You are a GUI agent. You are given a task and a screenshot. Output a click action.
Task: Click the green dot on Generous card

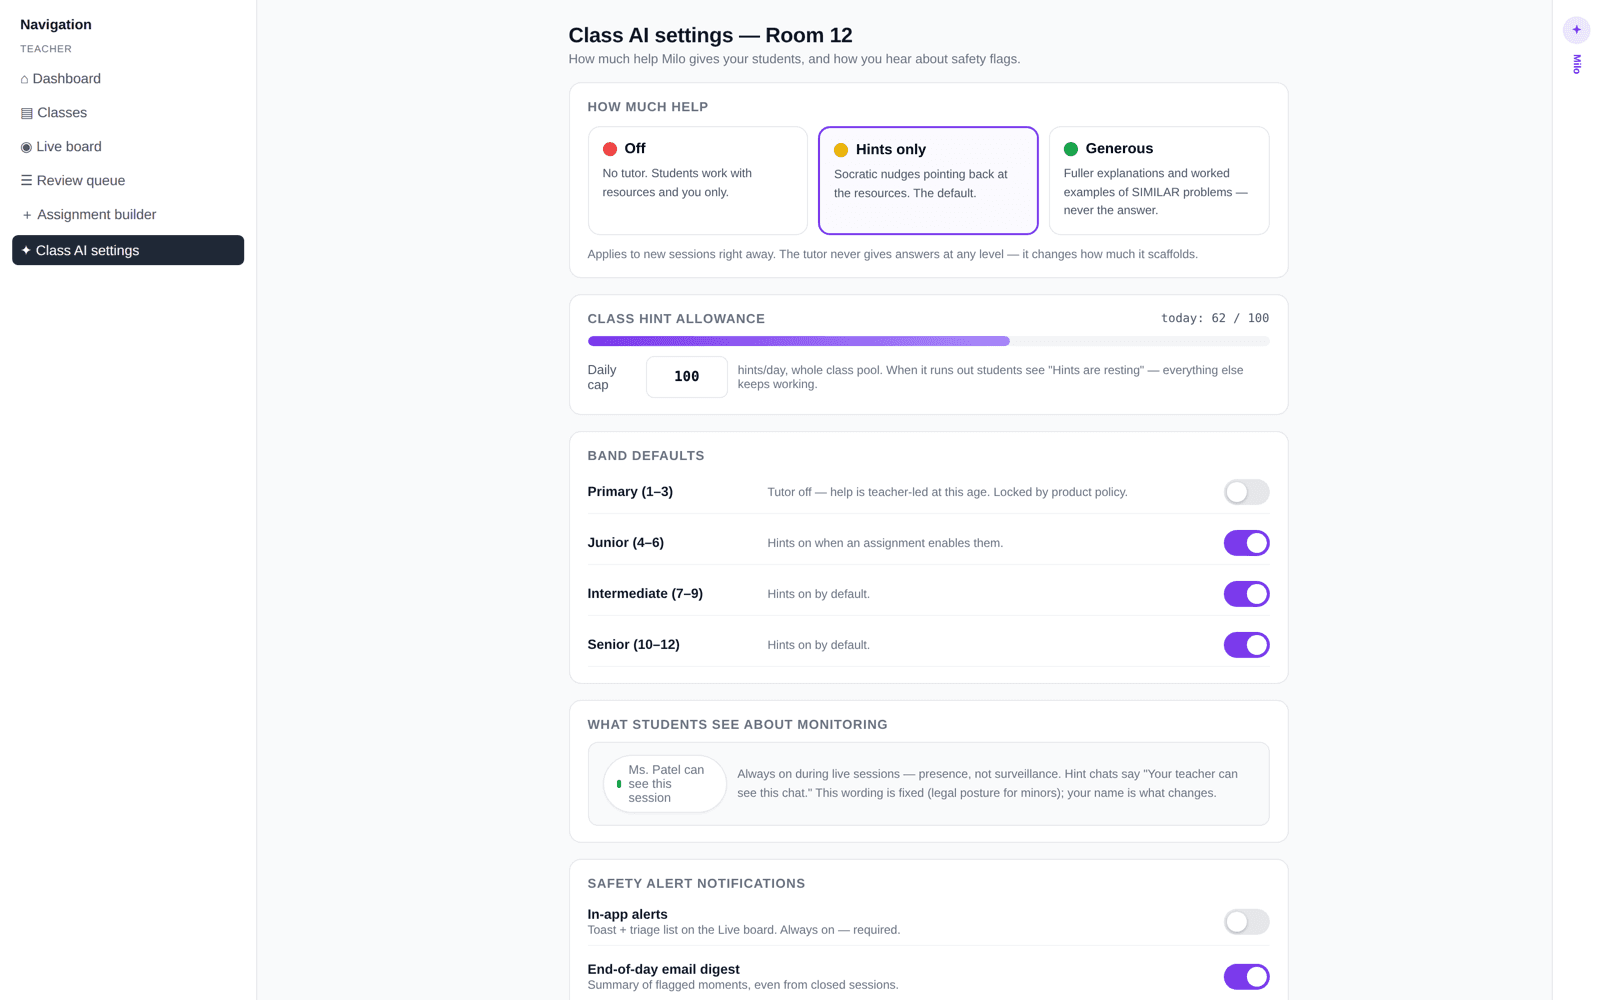point(1071,149)
